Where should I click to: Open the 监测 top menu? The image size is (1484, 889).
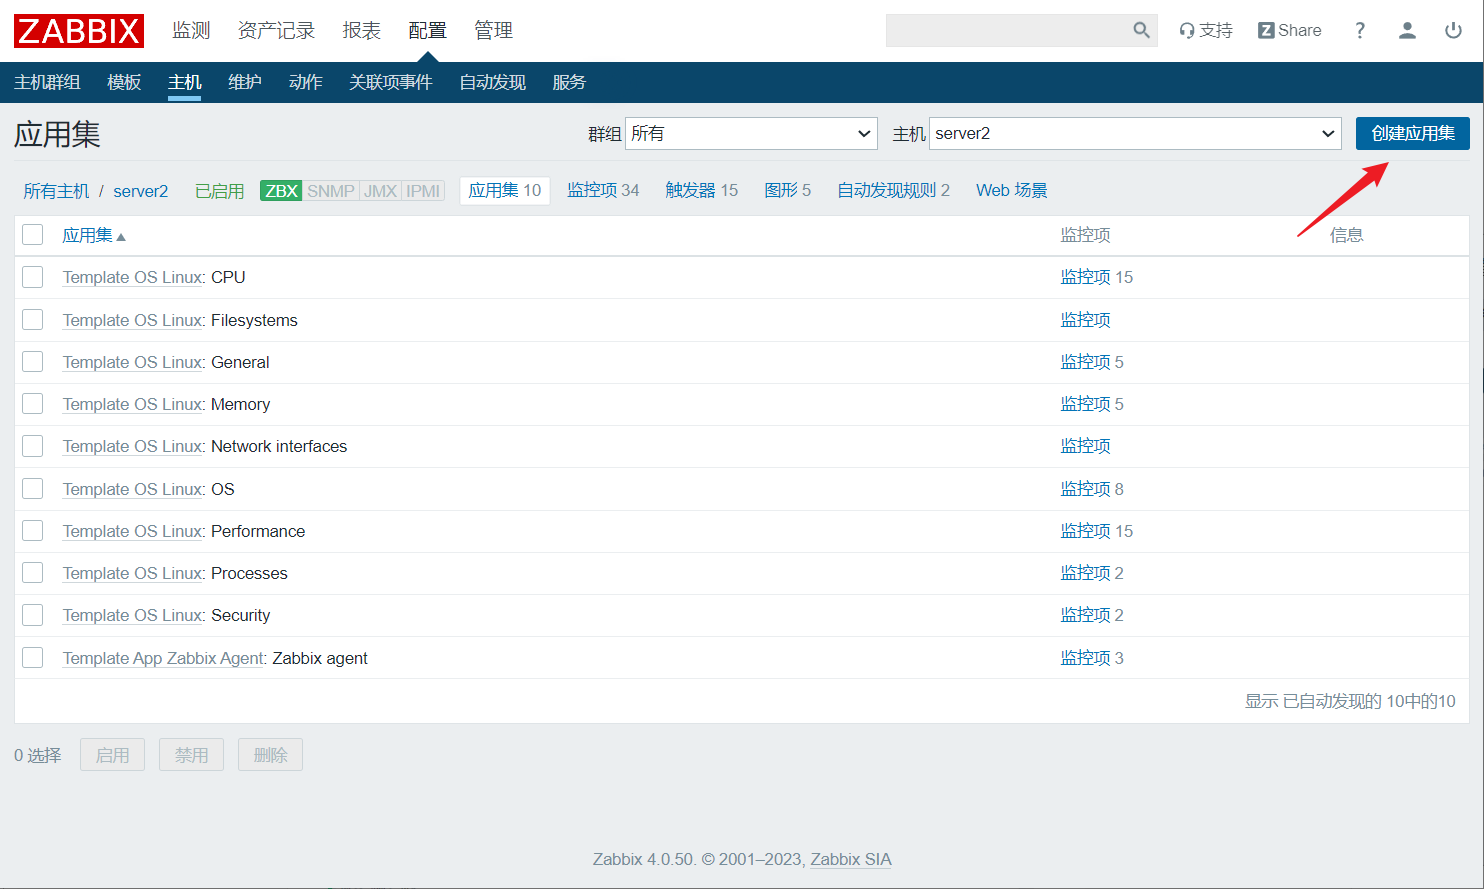pos(191,31)
